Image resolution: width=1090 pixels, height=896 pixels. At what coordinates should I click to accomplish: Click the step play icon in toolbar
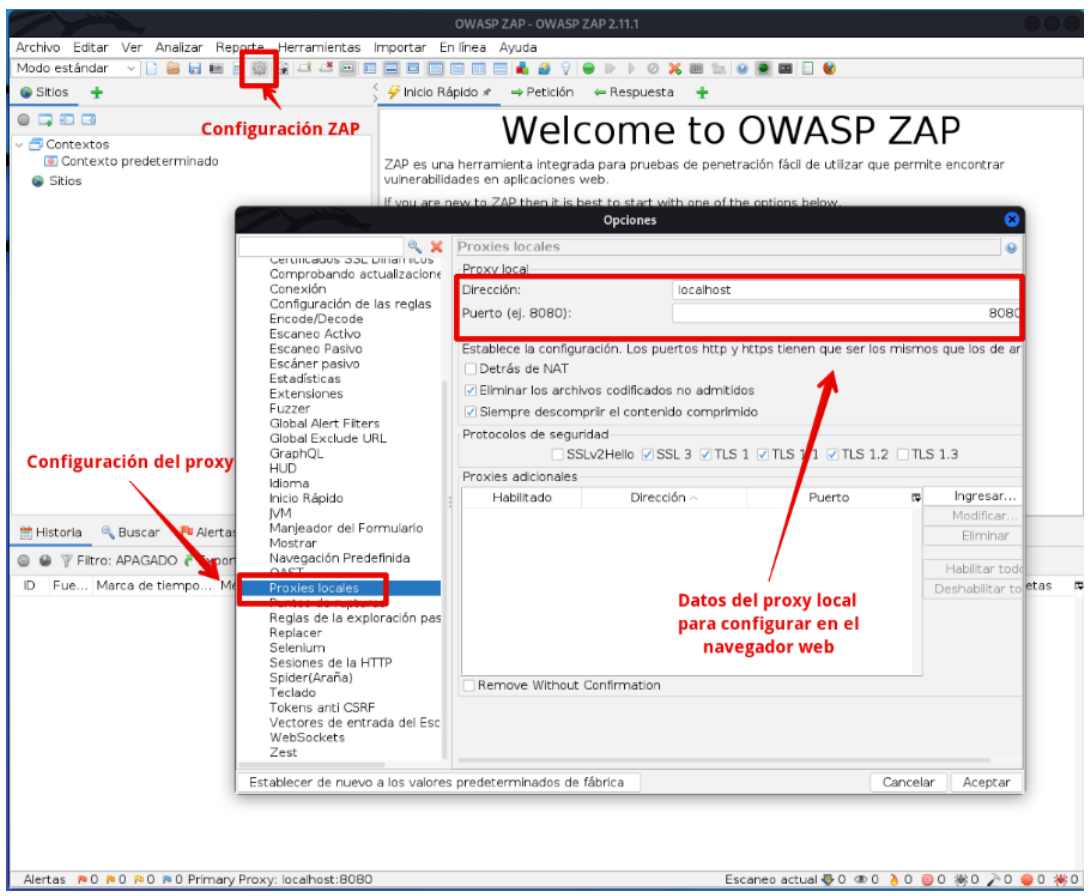pos(610,68)
